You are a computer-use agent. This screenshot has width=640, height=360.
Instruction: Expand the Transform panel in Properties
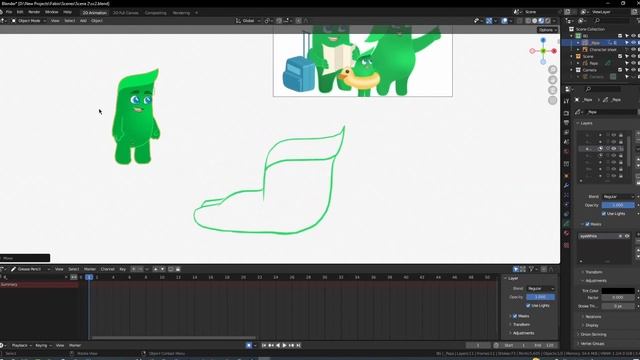click(x=594, y=272)
